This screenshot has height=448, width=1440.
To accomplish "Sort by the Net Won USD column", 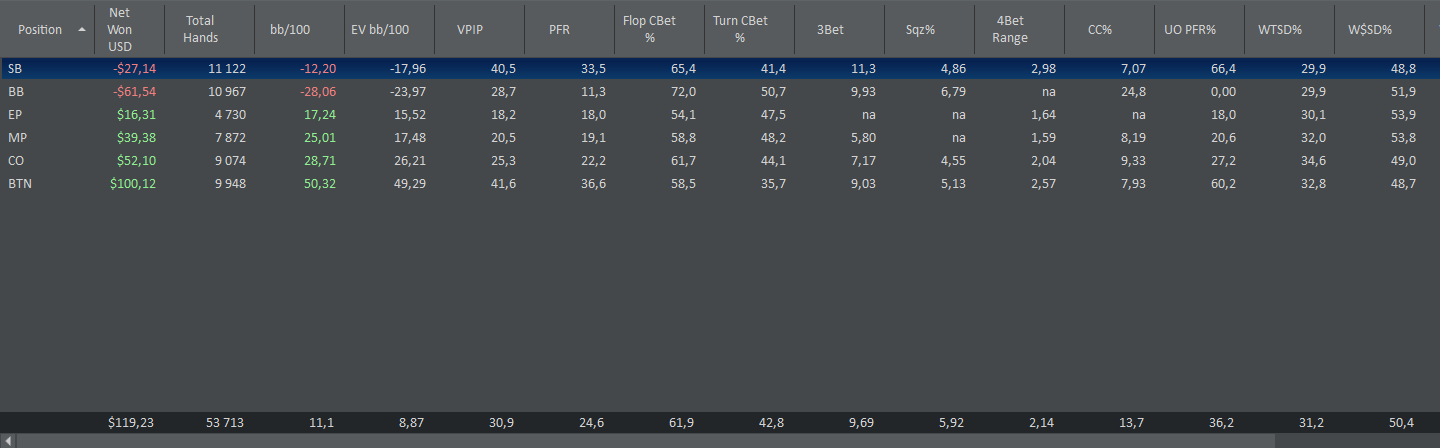I will 120,29.
